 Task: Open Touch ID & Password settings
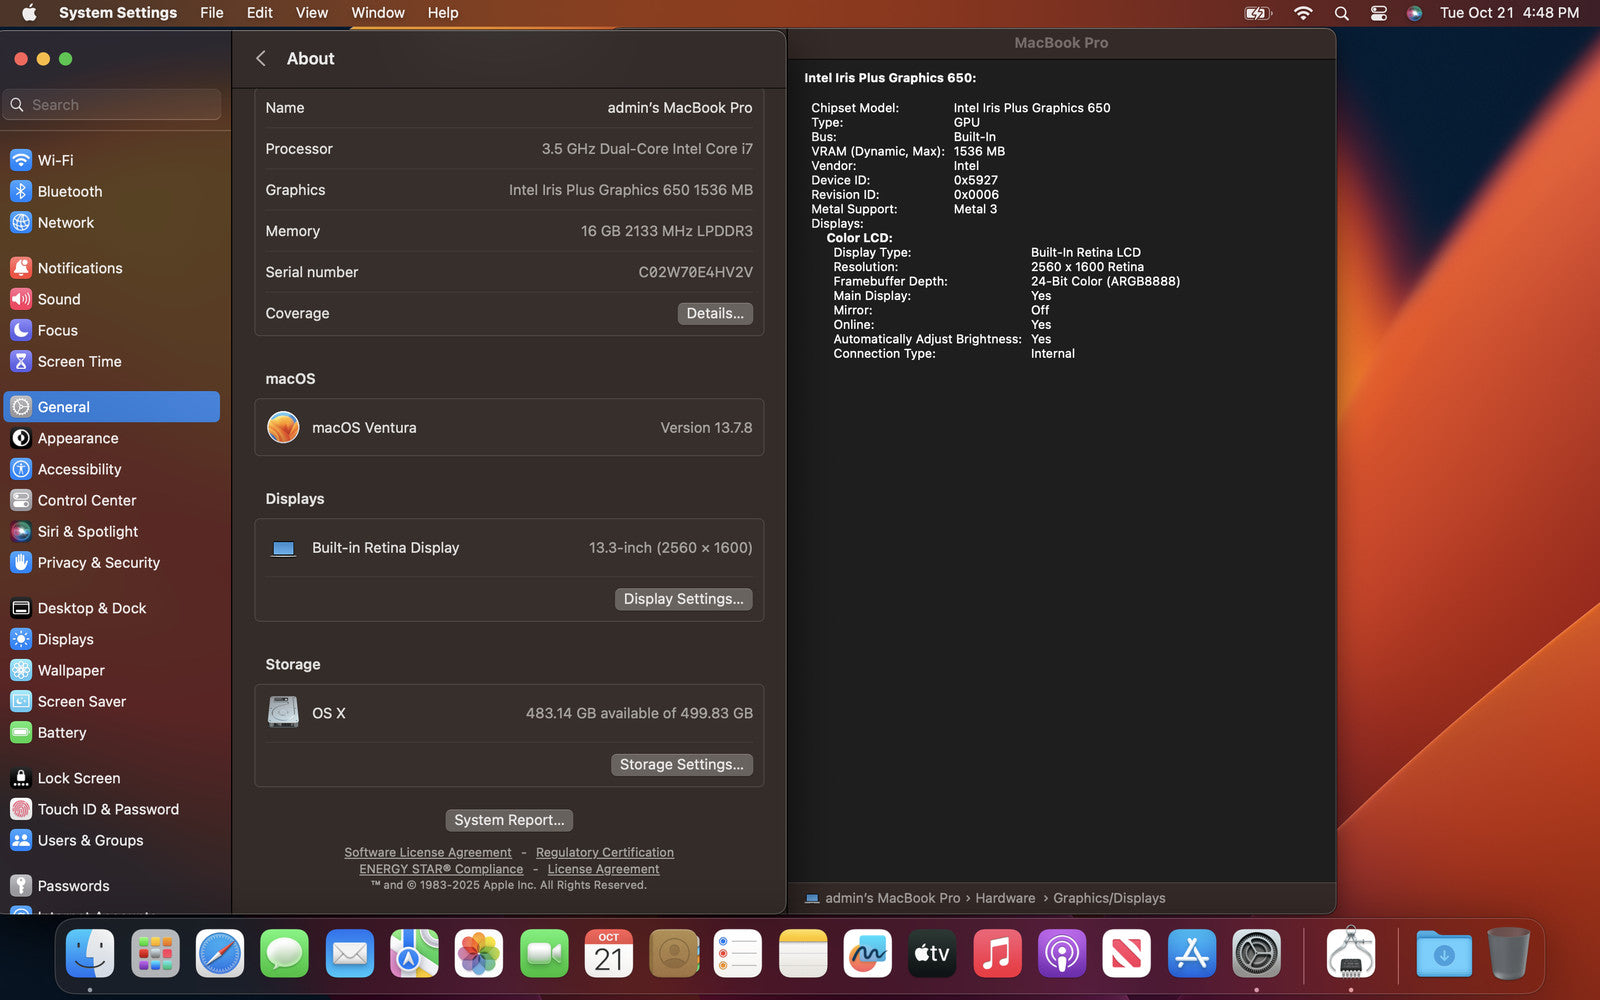click(x=108, y=809)
